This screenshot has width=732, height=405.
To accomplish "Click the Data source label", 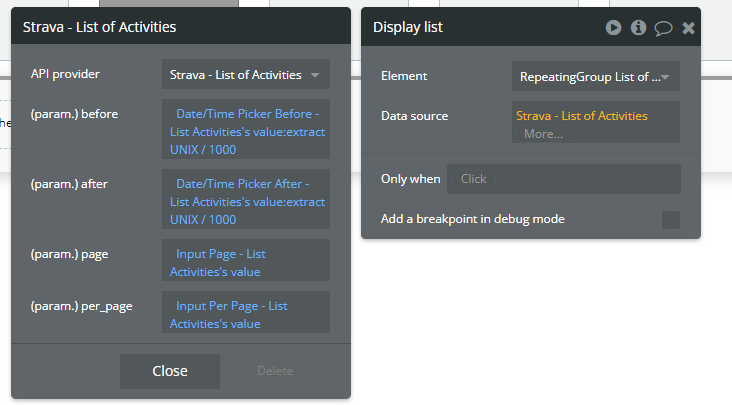I will (414, 116).
